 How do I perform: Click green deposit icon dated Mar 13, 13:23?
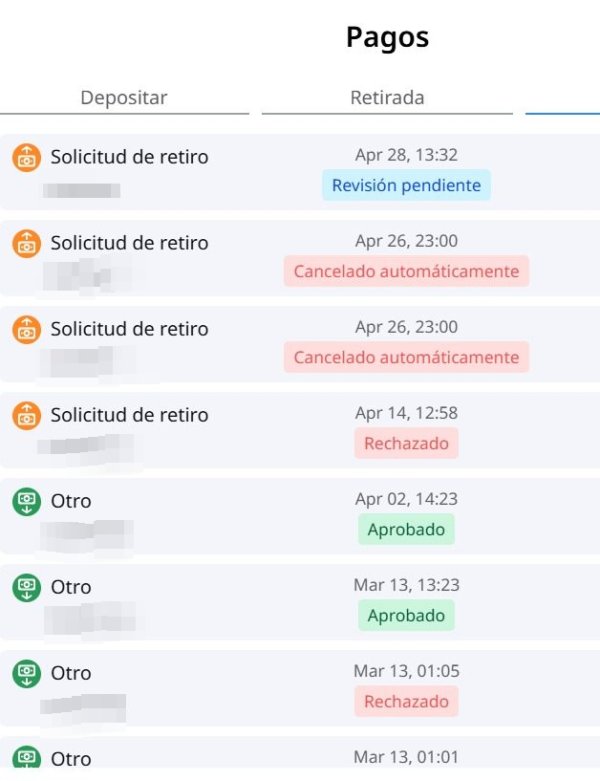click(26, 587)
